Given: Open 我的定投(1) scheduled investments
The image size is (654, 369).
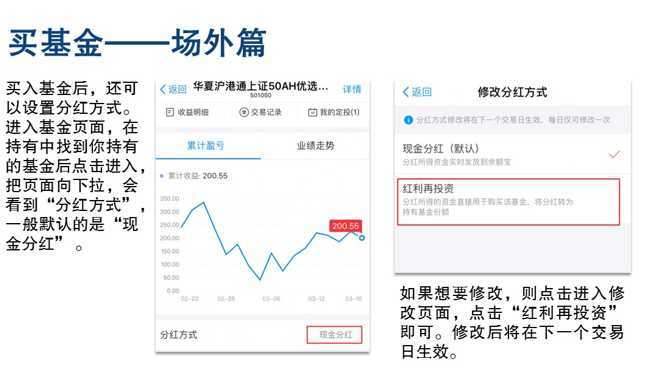Looking at the screenshot, I should click(x=334, y=112).
